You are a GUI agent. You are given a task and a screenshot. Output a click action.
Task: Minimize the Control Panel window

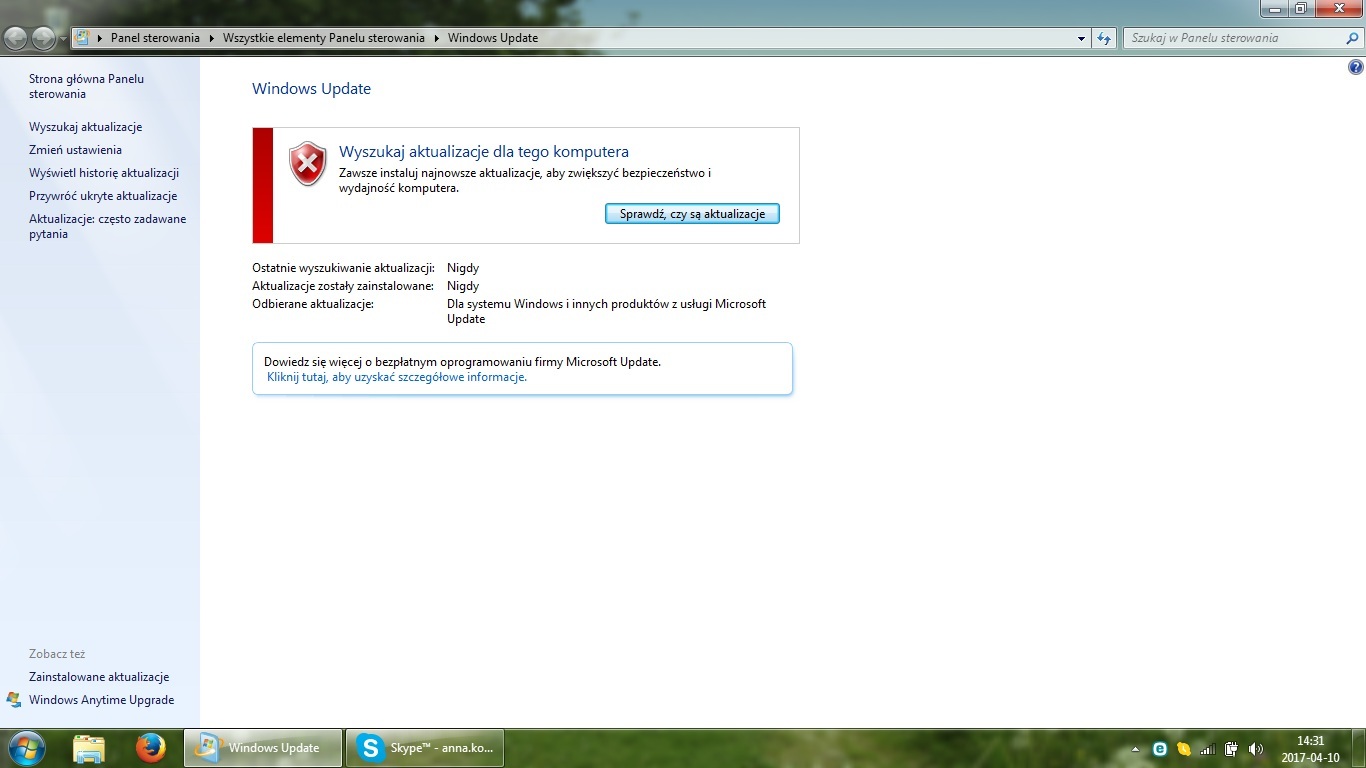(x=1273, y=8)
